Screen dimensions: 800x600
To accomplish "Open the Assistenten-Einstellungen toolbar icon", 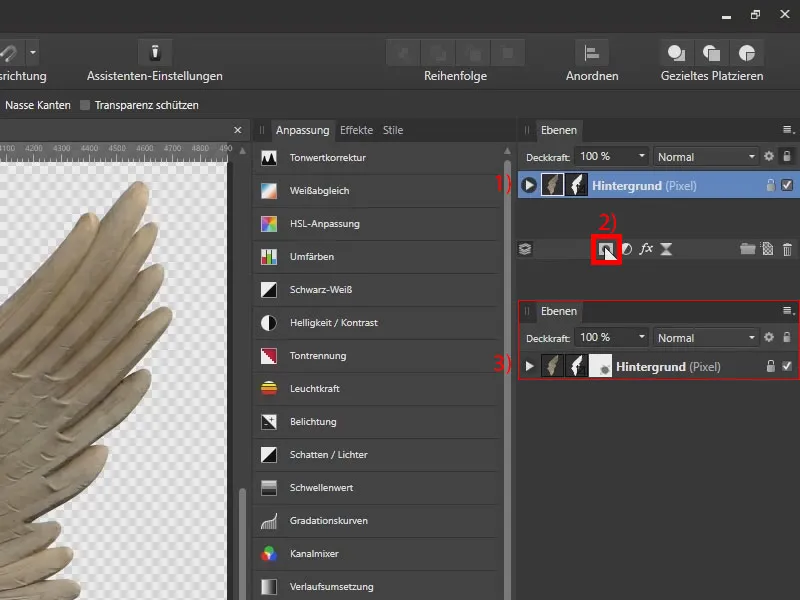I will 155,53.
